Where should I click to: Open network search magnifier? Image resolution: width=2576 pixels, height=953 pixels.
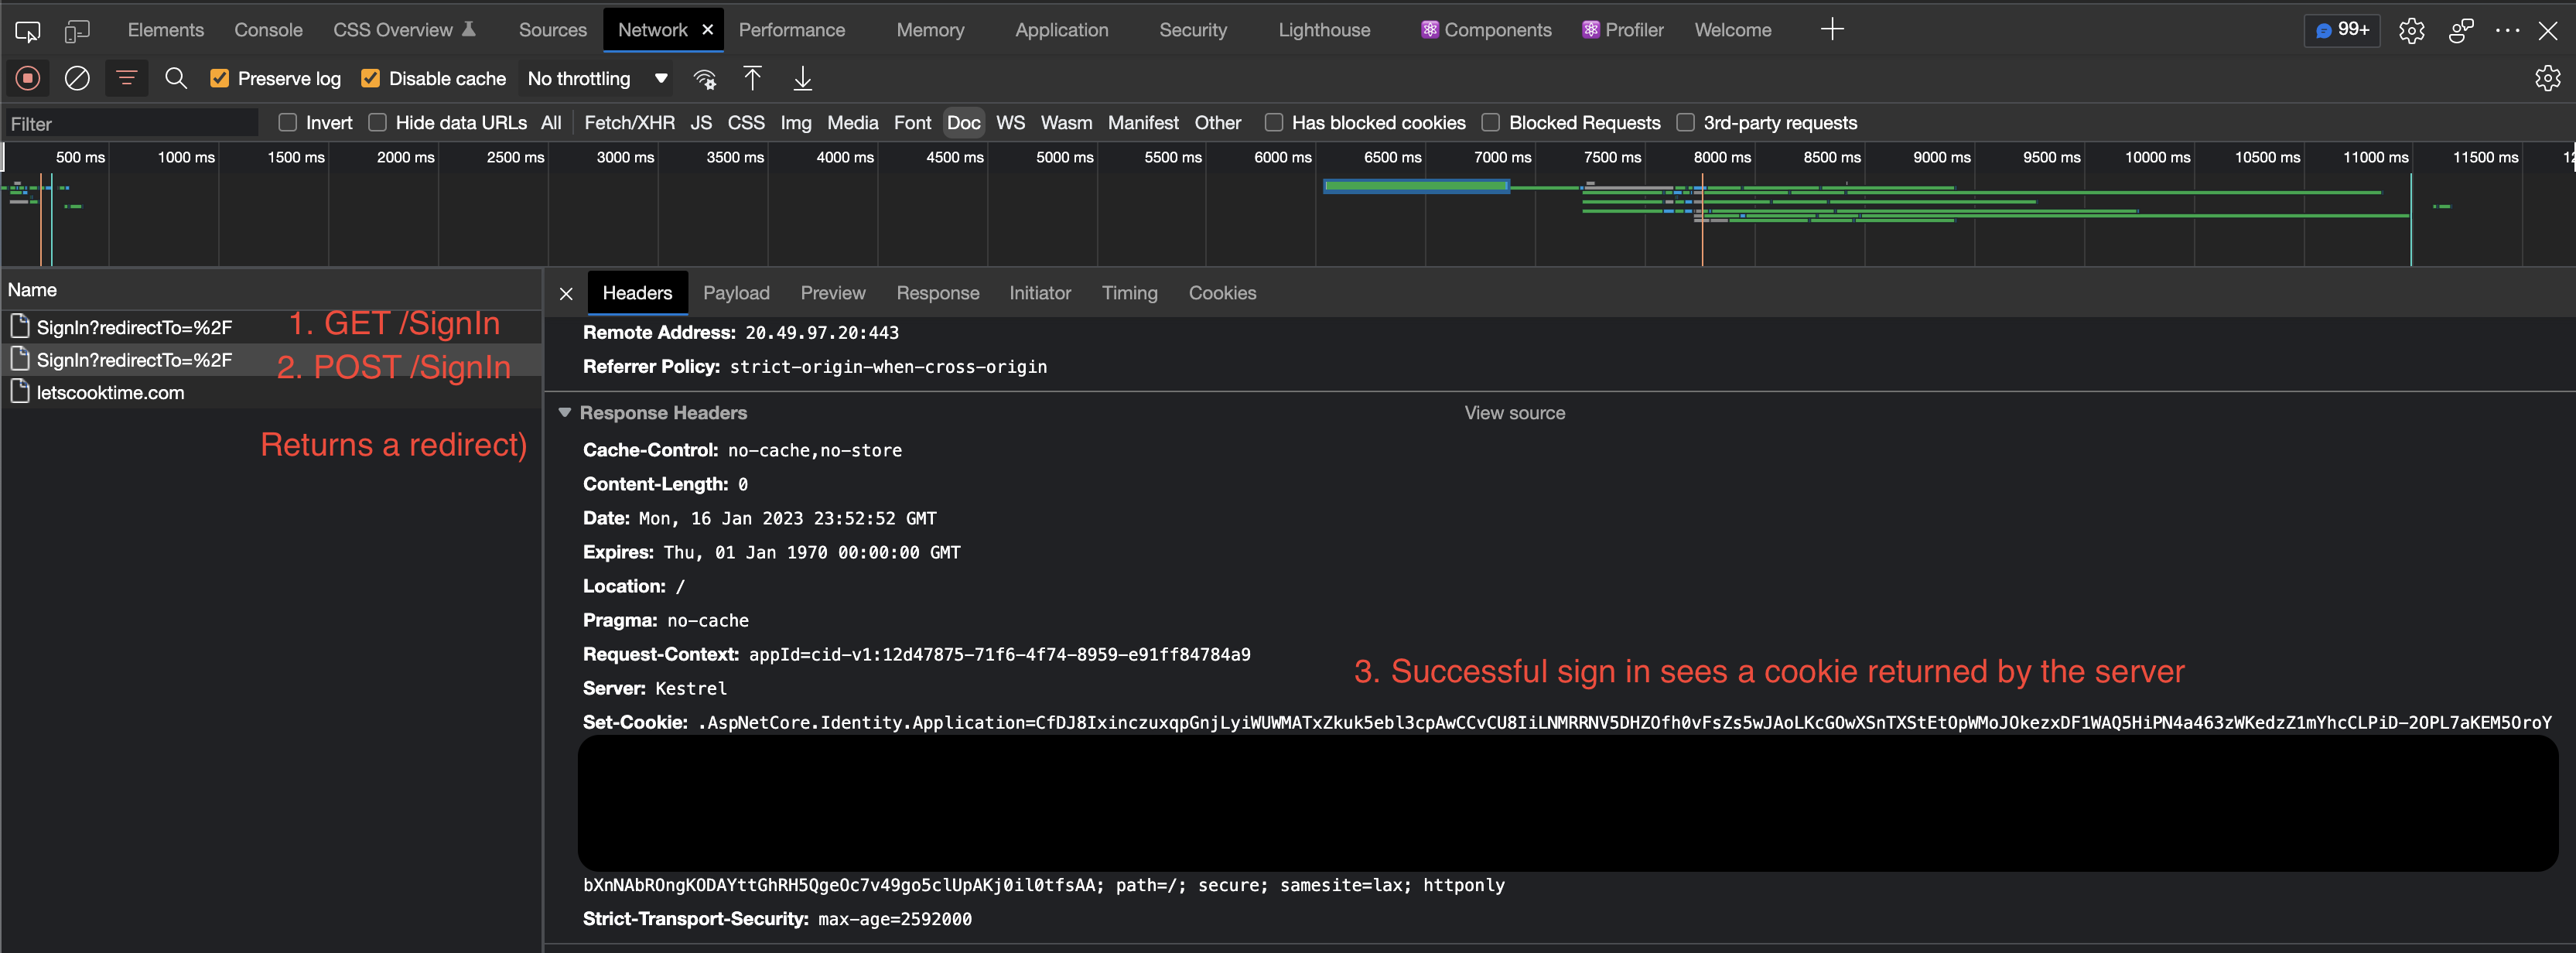tap(176, 78)
